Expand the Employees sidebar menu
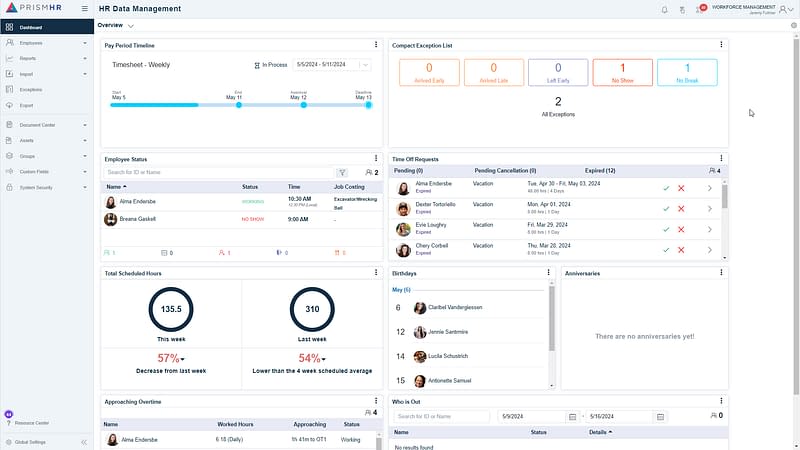This screenshot has height=450, width=800. click(45, 43)
